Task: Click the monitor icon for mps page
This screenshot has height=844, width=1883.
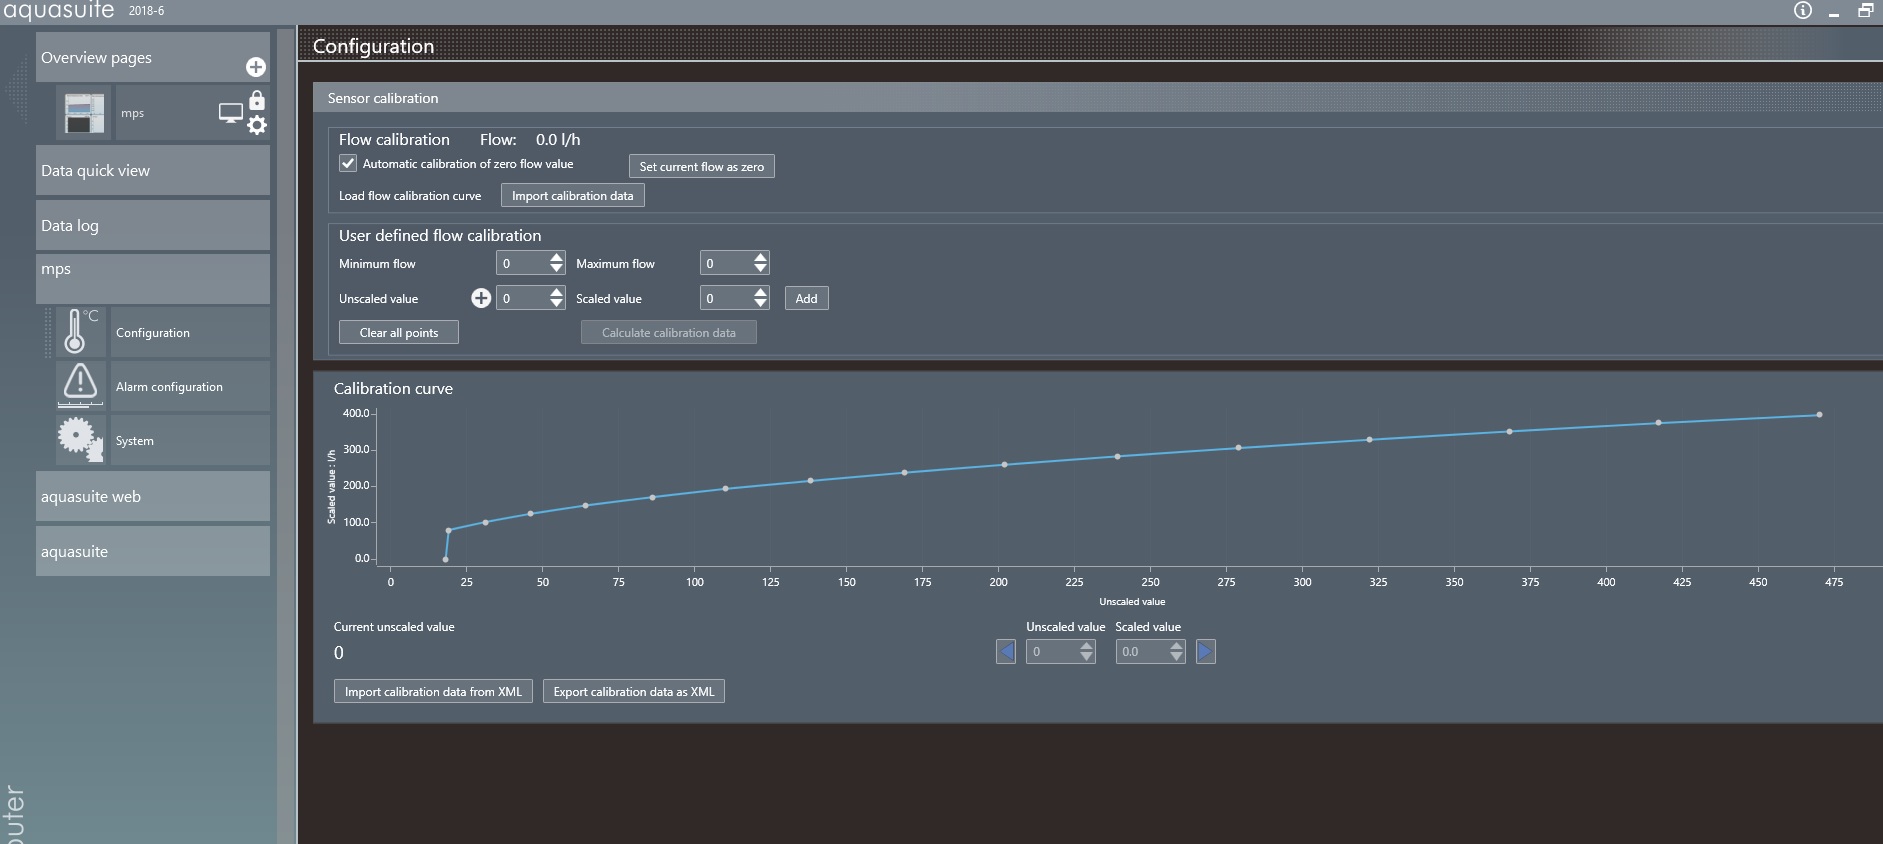Action: 231,113
